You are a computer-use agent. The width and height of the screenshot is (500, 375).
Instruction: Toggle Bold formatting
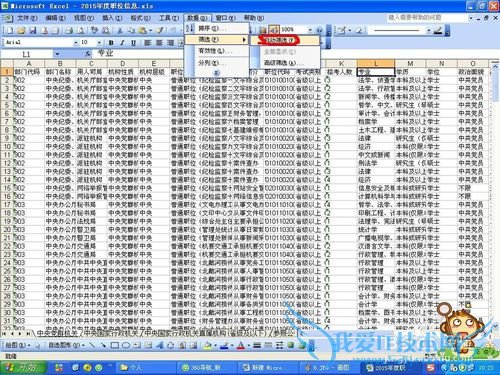[111, 43]
